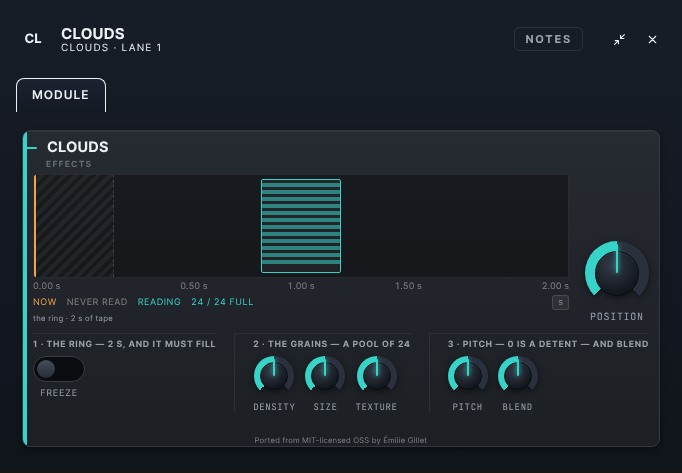Viewport: 682px width, 473px height.
Task: Click the PITCH knob
Action: pos(468,374)
